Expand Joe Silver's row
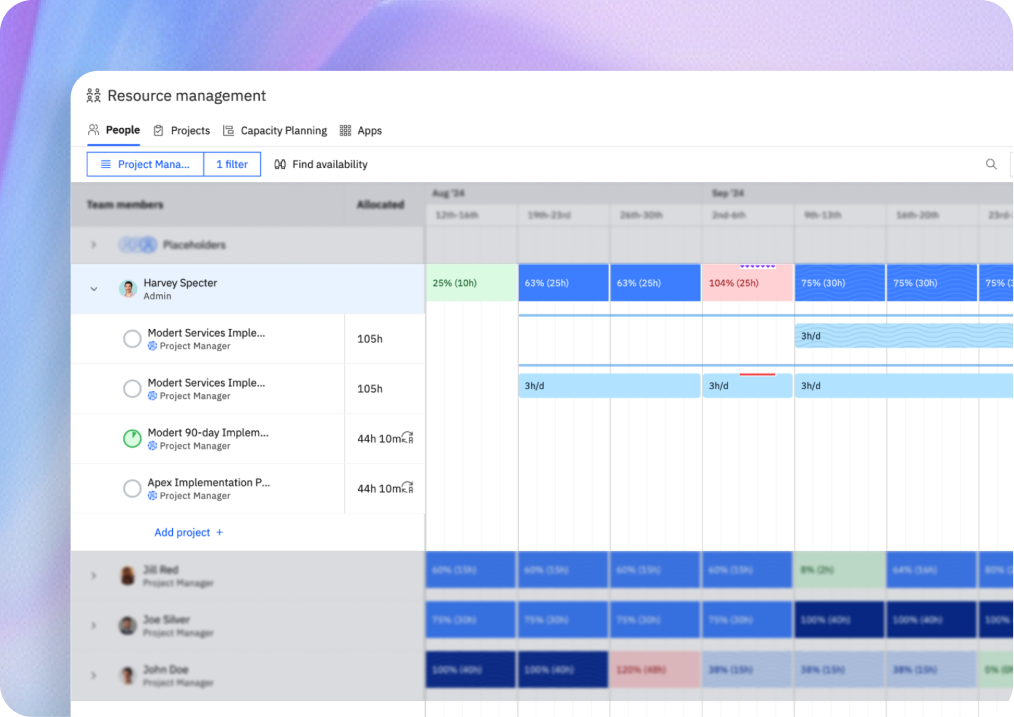Screen dimensions: 1014x717 (x=94, y=625)
